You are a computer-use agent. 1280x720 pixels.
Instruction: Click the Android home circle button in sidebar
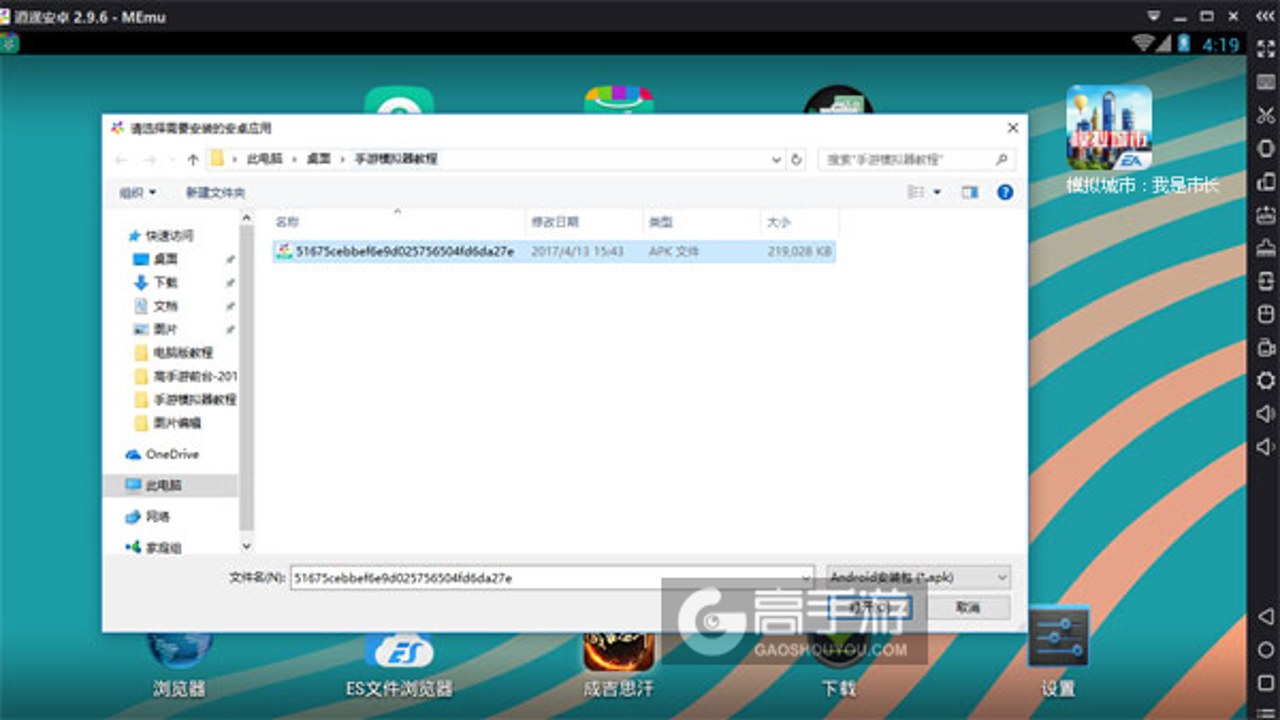coord(1265,650)
